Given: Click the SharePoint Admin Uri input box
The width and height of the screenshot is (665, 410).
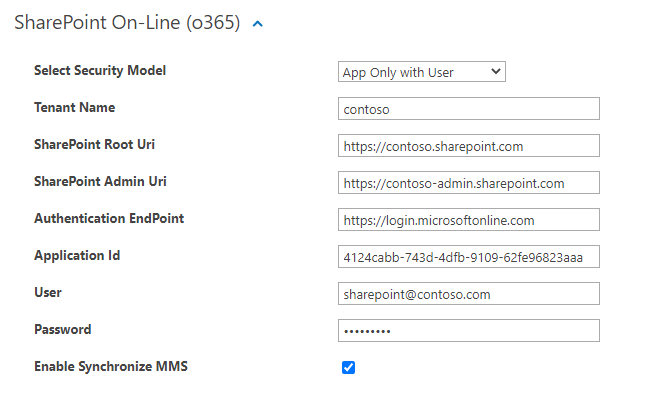Looking at the screenshot, I should [x=468, y=183].
